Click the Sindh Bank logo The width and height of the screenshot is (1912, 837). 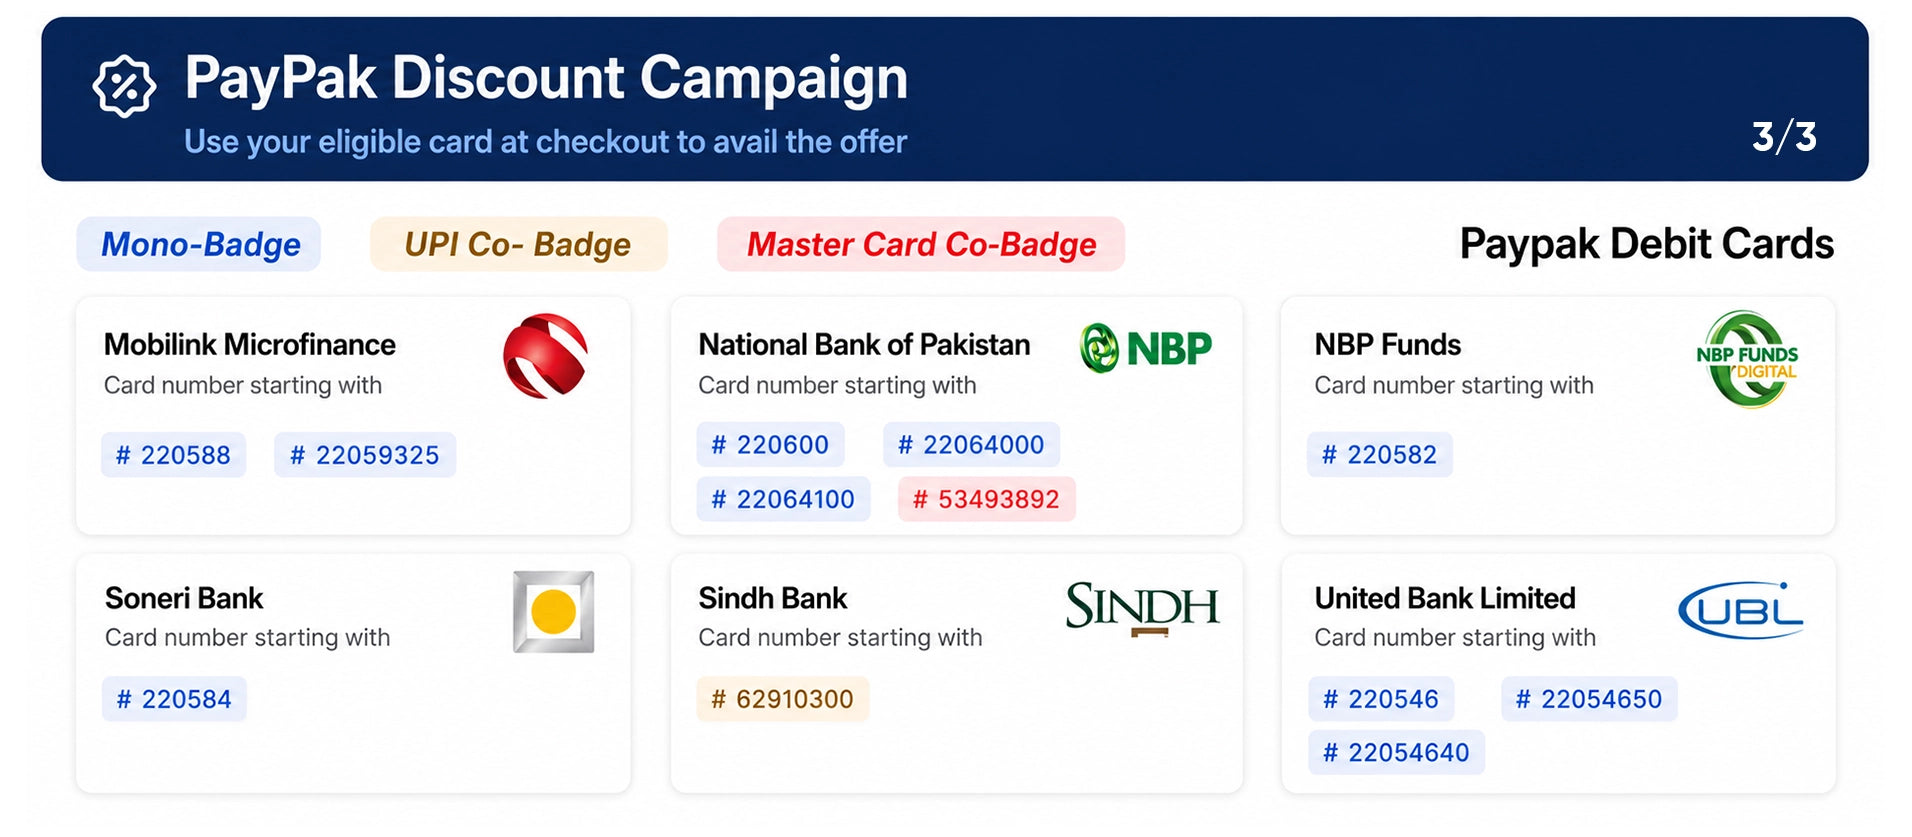(x=1143, y=608)
